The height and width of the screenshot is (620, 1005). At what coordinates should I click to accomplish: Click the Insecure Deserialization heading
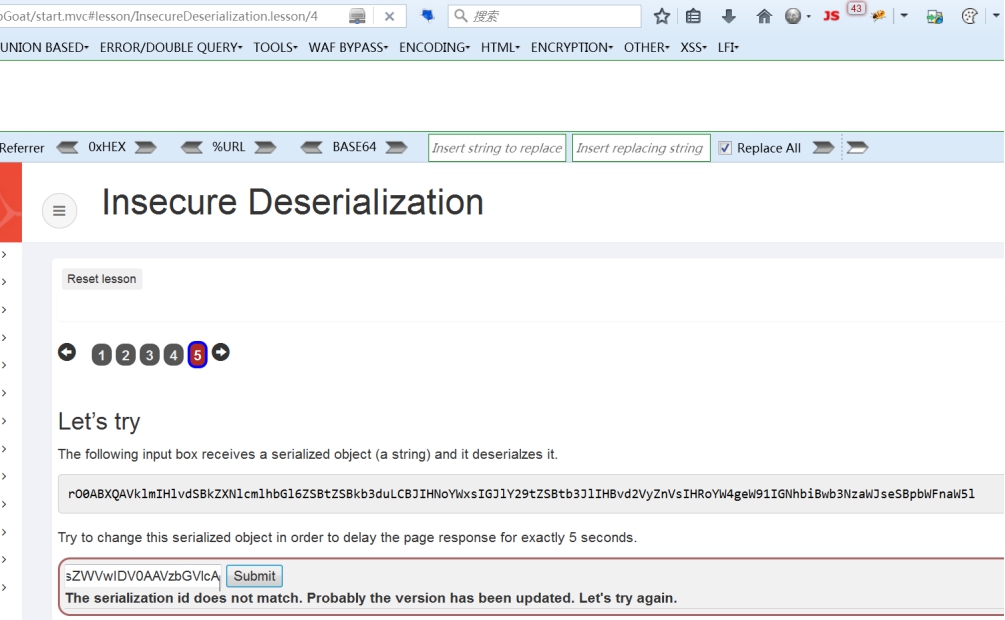coord(293,203)
